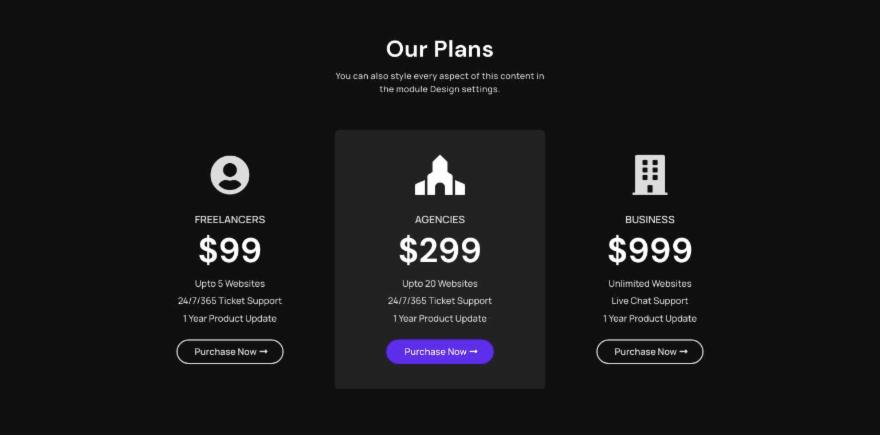Click the arrow in the purple Purchase Now
This screenshot has height=435, width=880.
474,352
